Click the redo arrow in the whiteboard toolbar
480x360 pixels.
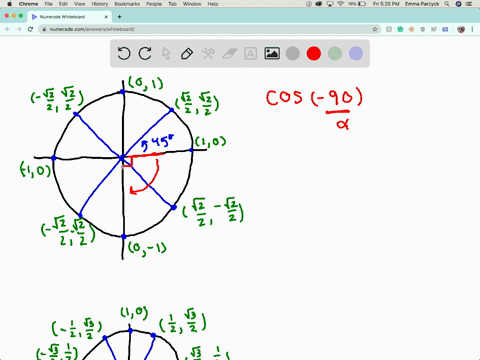pyautogui.click(x=145, y=53)
